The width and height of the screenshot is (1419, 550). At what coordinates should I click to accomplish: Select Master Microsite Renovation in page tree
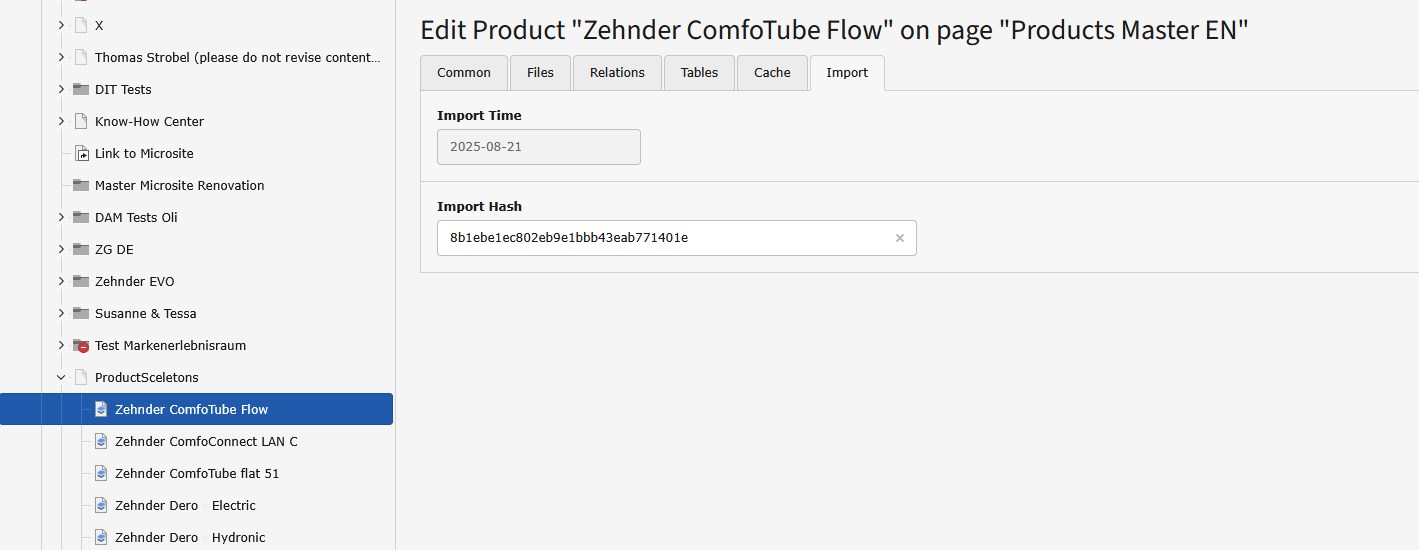180,185
